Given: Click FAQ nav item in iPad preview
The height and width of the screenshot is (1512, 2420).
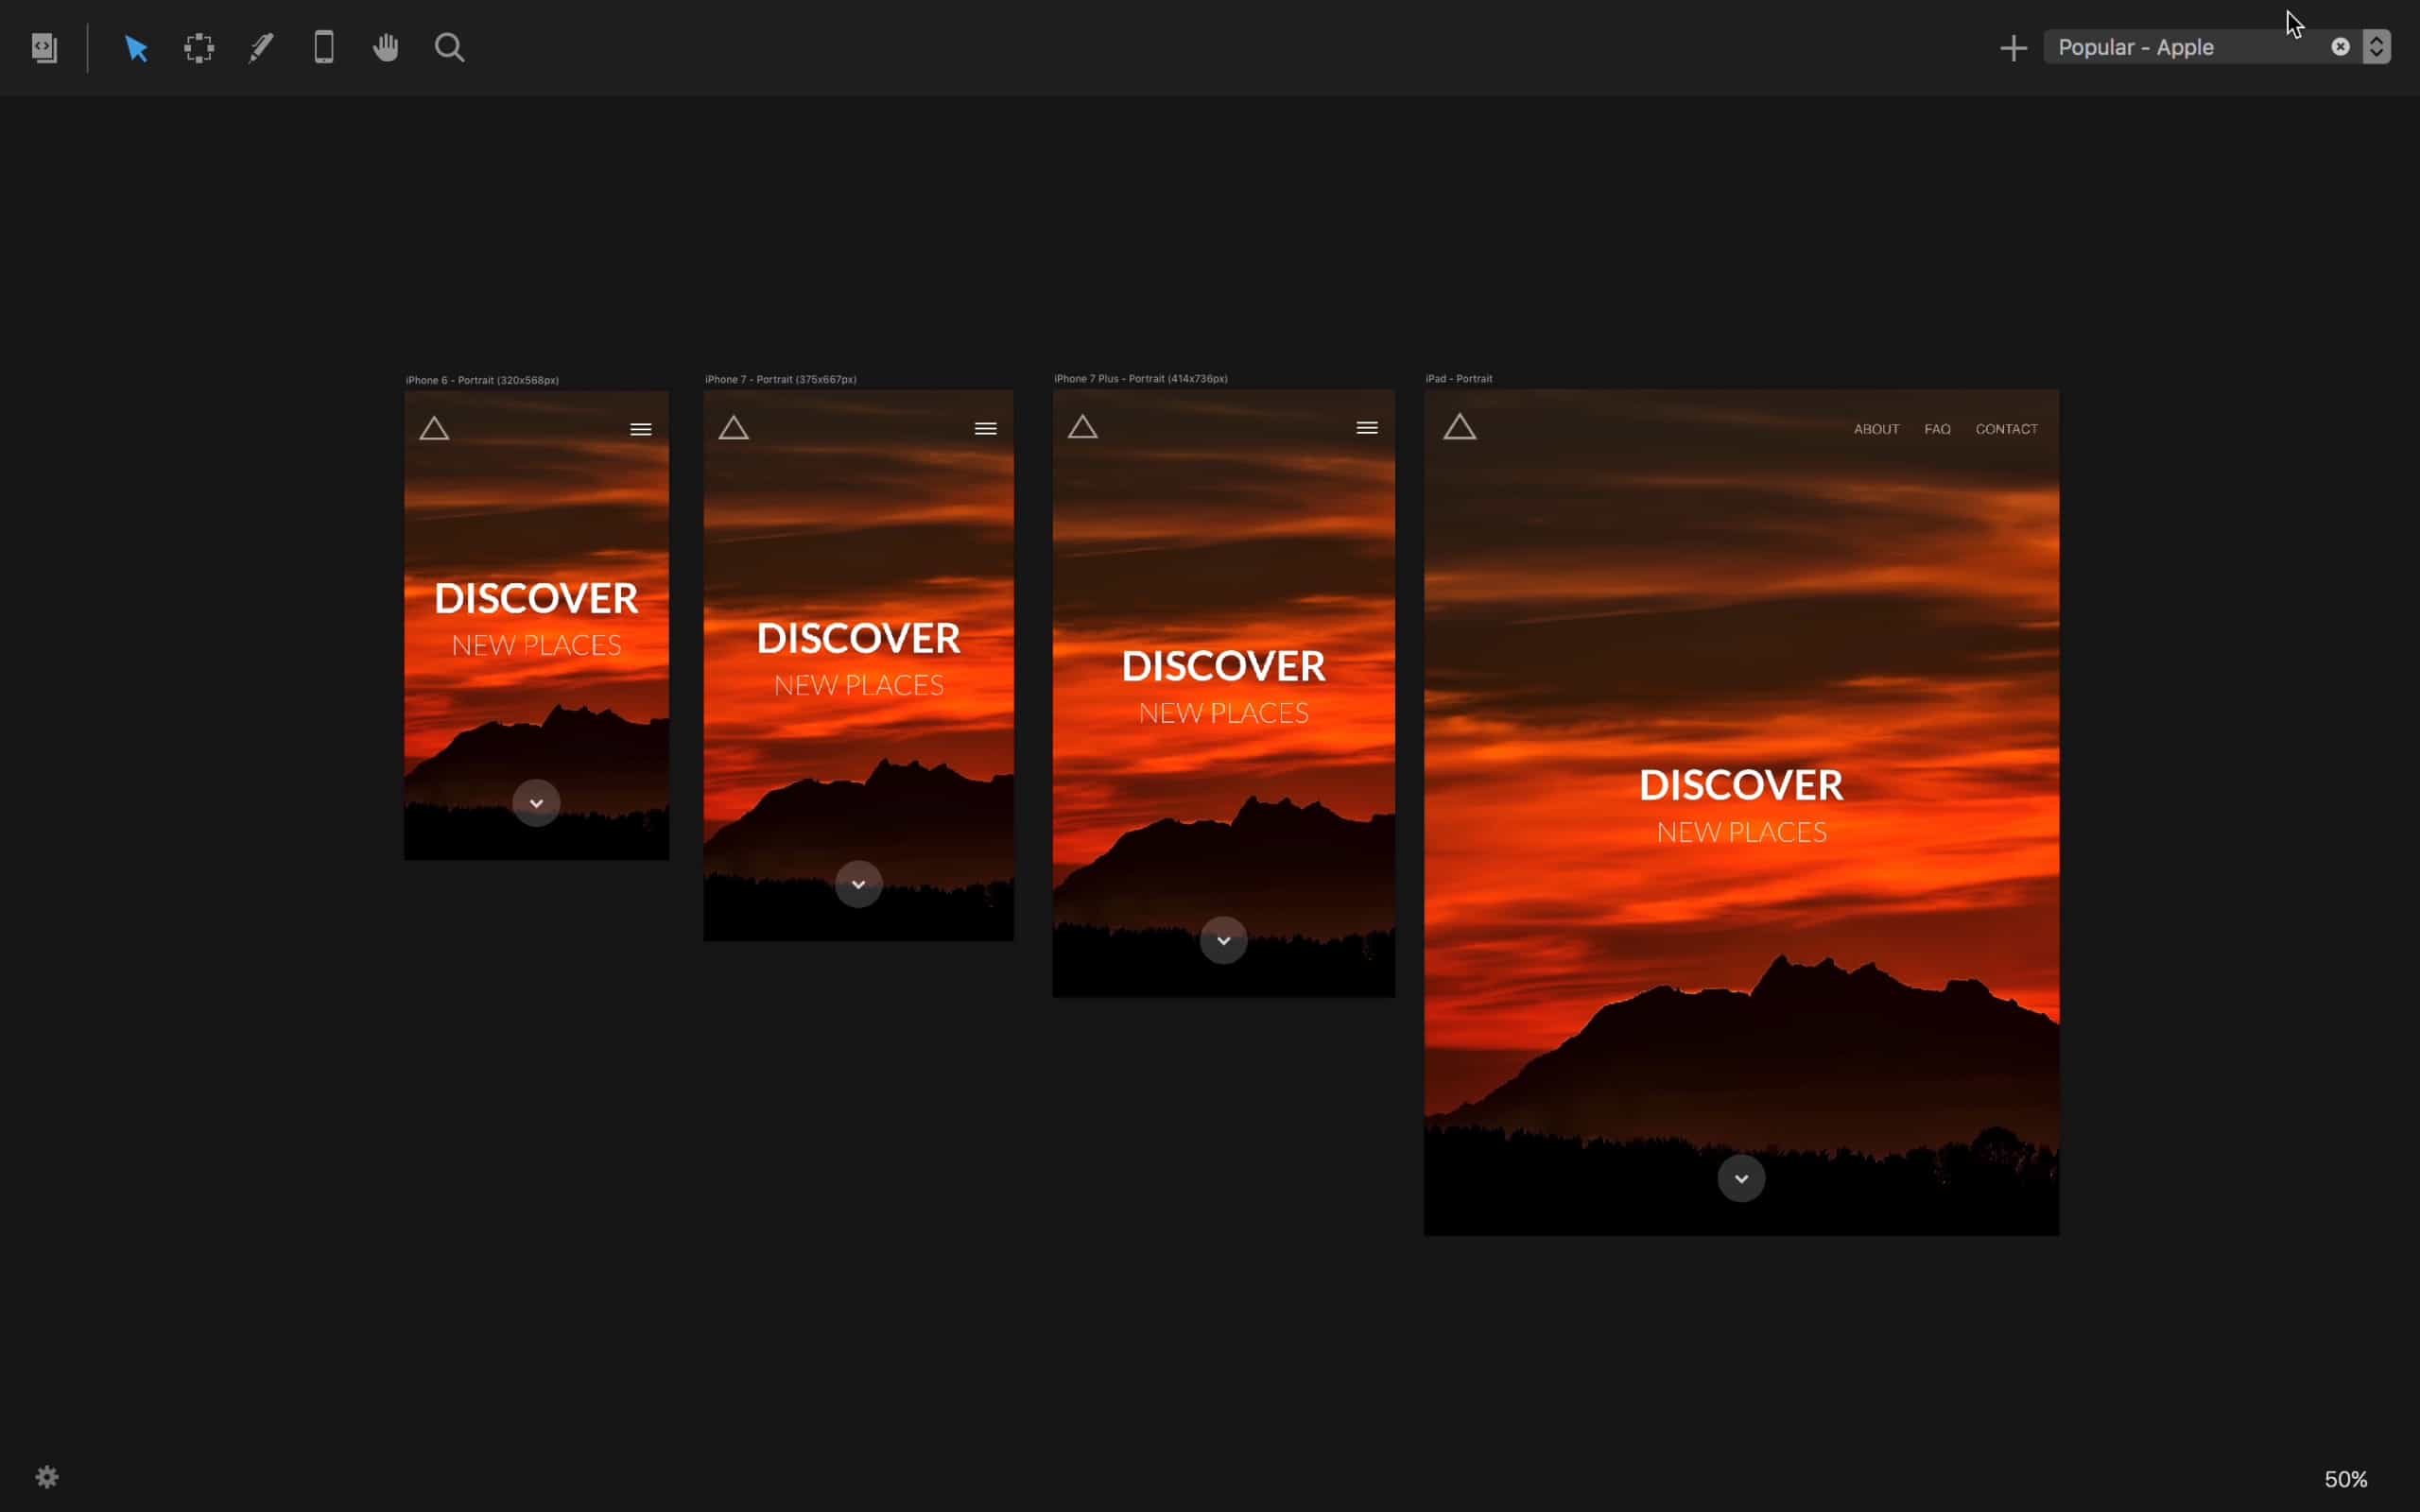Looking at the screenshot, I should click(1937, 429).
